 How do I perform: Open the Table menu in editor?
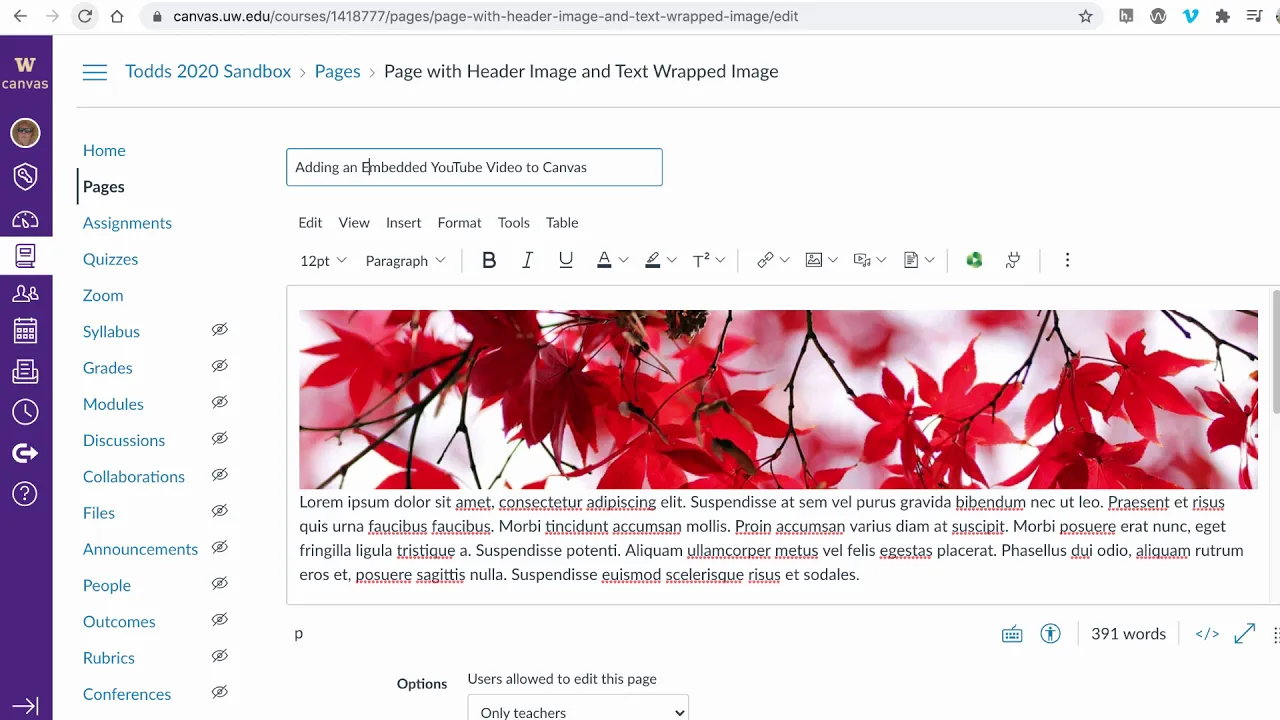tap(562, 222)
